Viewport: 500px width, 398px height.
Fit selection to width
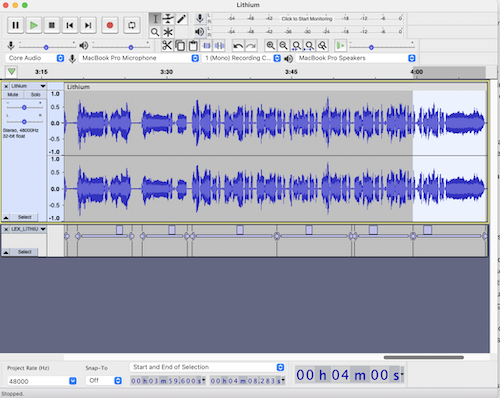click(296, 45)
